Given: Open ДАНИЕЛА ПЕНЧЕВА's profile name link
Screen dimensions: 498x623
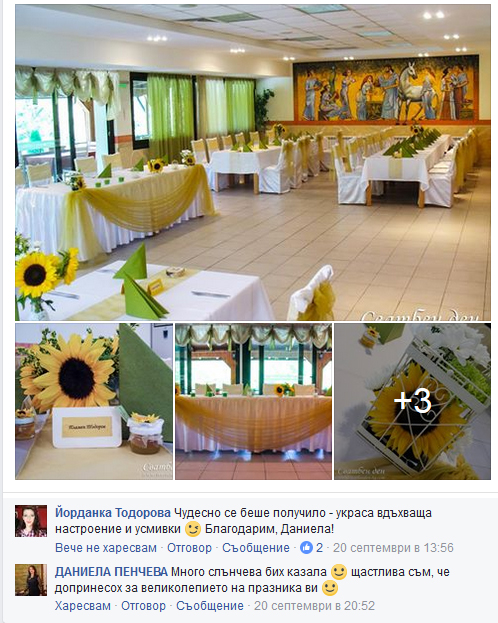Looking at the screenshot, I should [x=111, y=572].
